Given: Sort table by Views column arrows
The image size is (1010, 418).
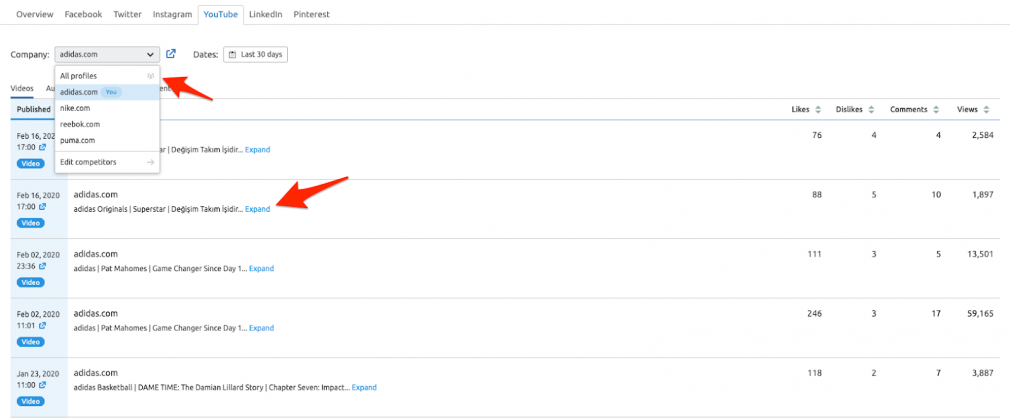Looking at the screenshot, I should click(986, 109).
